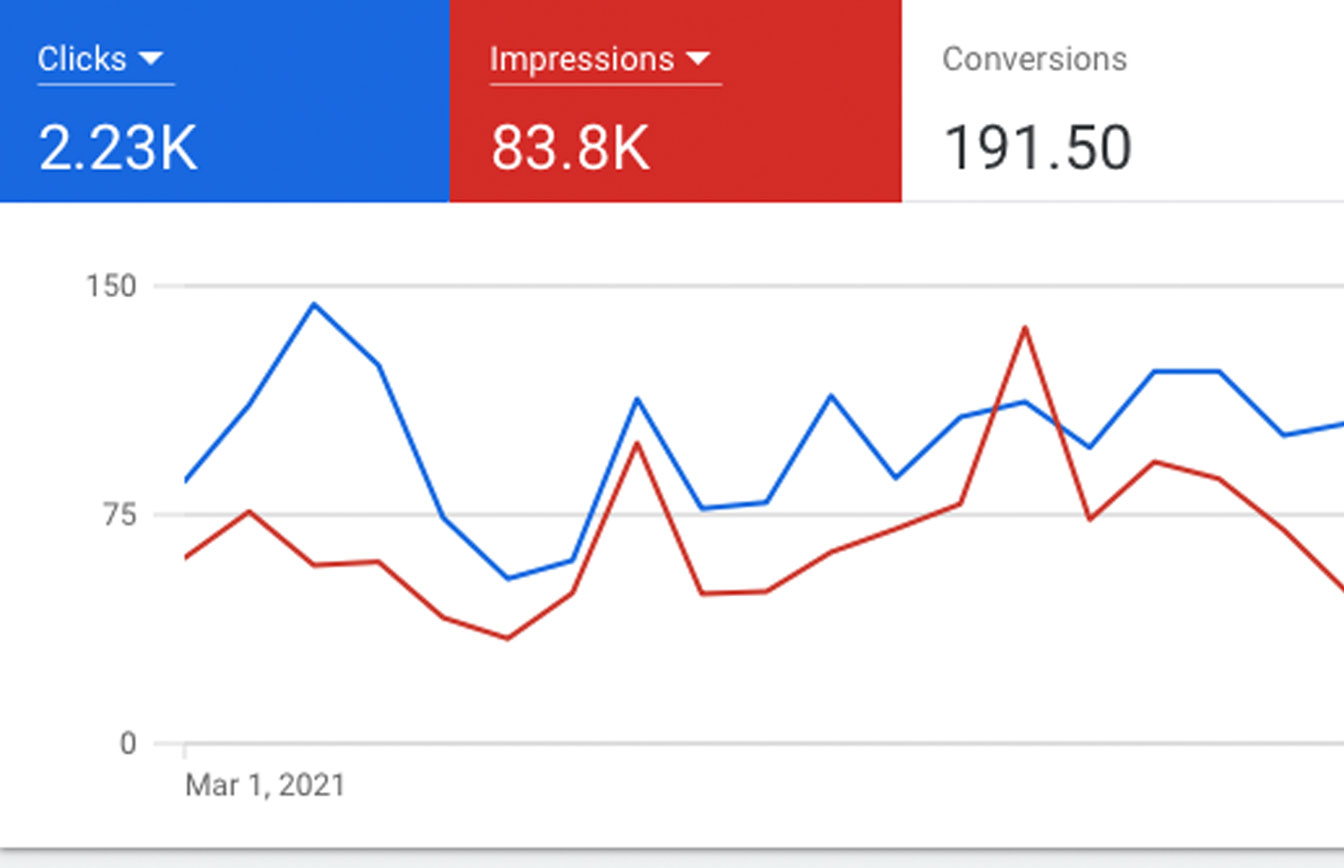Screen dimensions: 1344x868
Task: Click the red line's starting point at Mar 1
Action: 186,558
